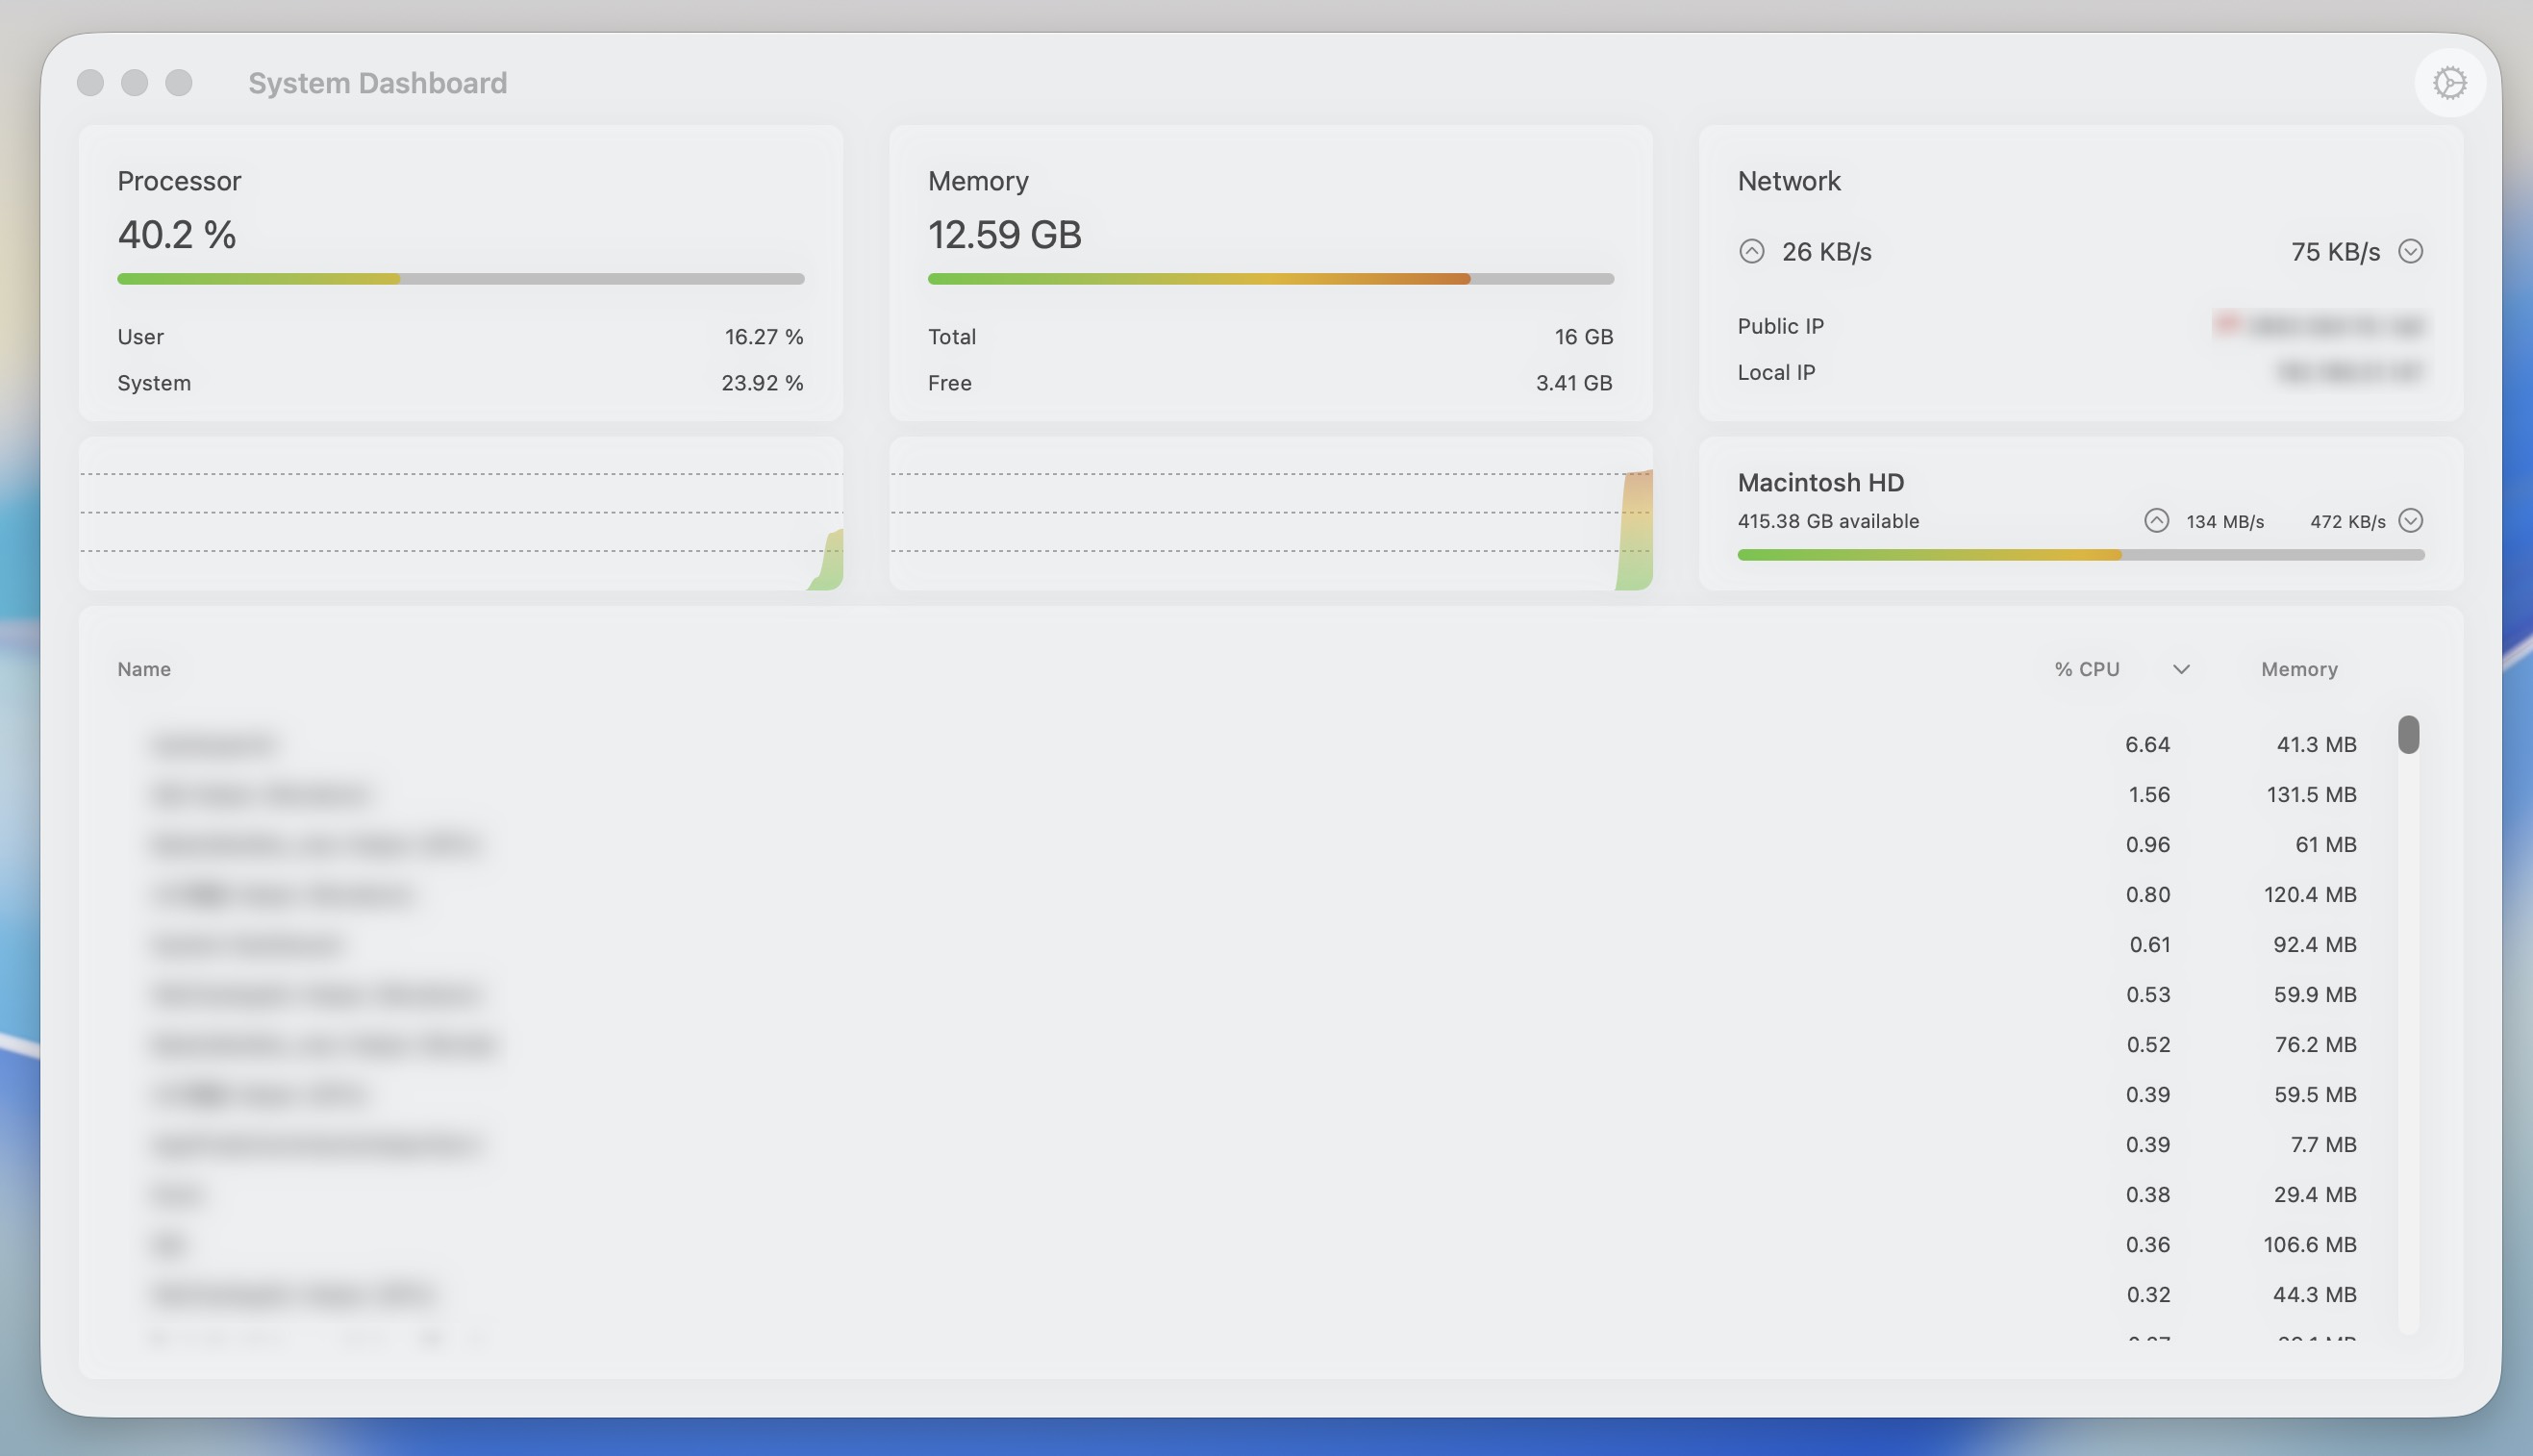The width and height of the screenshot is (2533, 1456).
Task: Click the Memory usage progress bar
Action: pos(1270,279)
